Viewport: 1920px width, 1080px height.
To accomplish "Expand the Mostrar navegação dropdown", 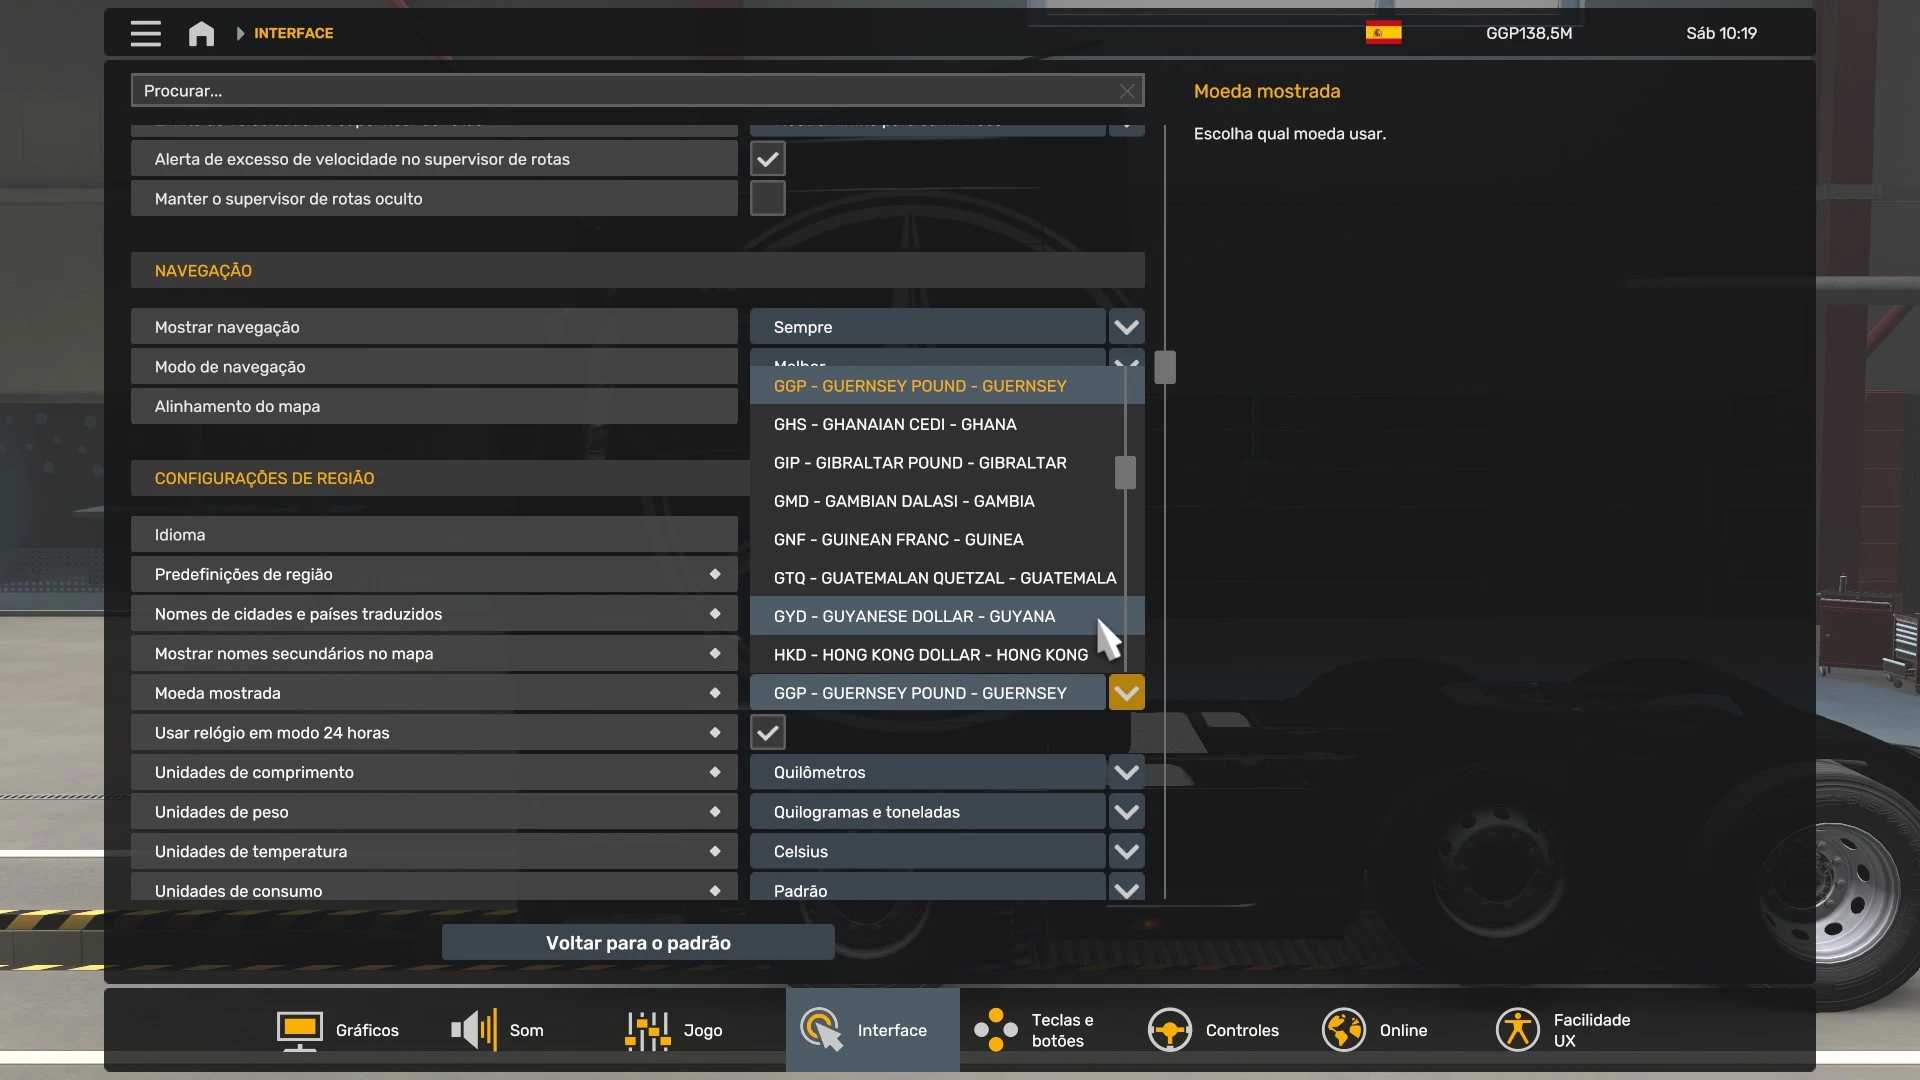I will [x=1126, y=327].
